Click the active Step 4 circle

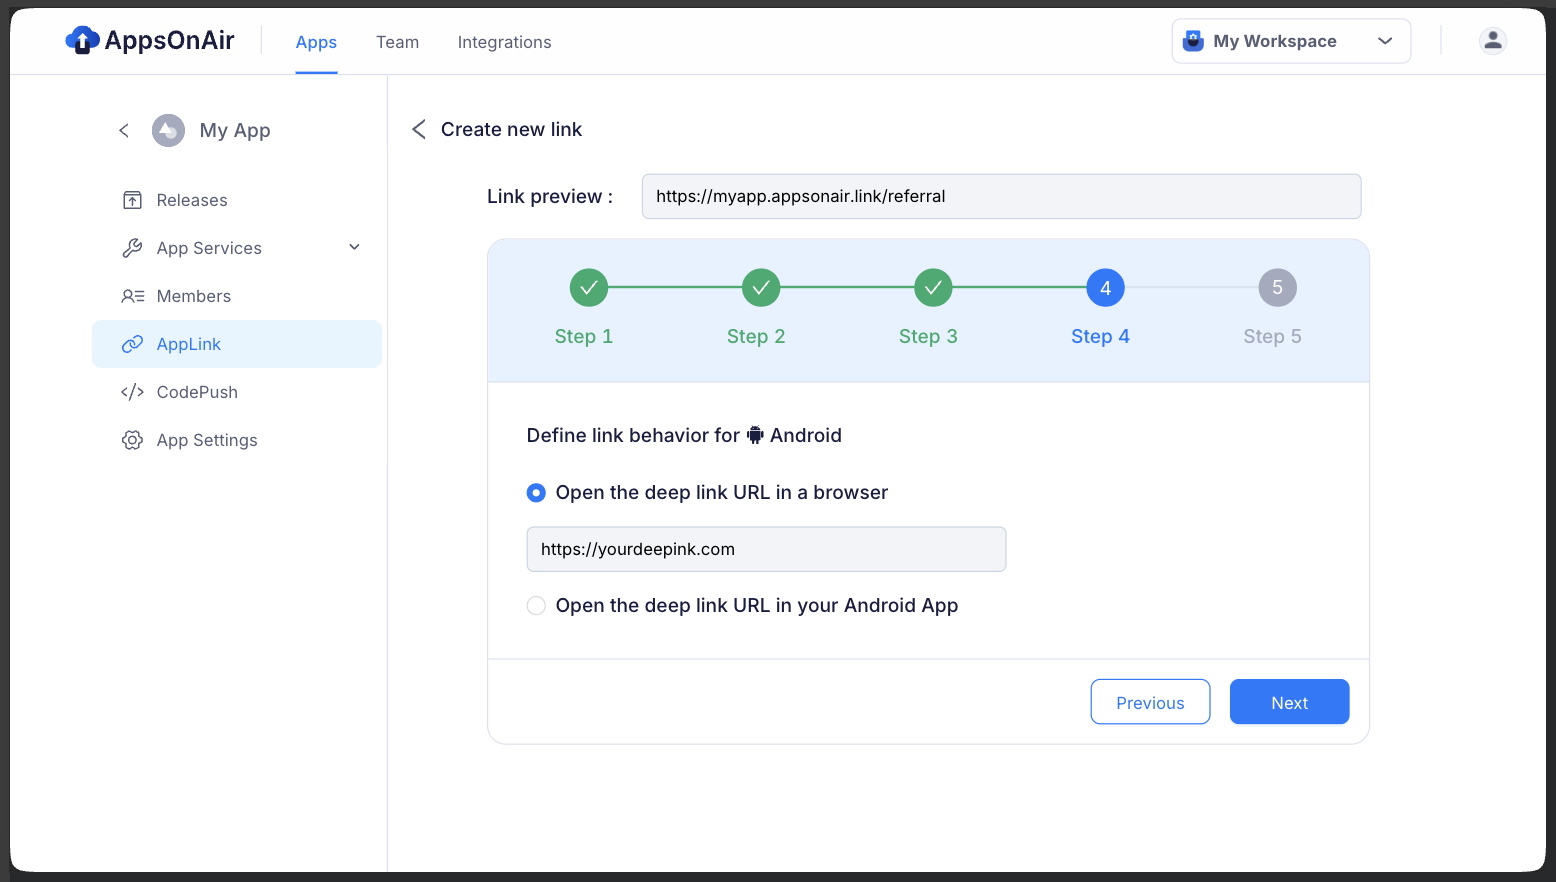(1105, 288)
